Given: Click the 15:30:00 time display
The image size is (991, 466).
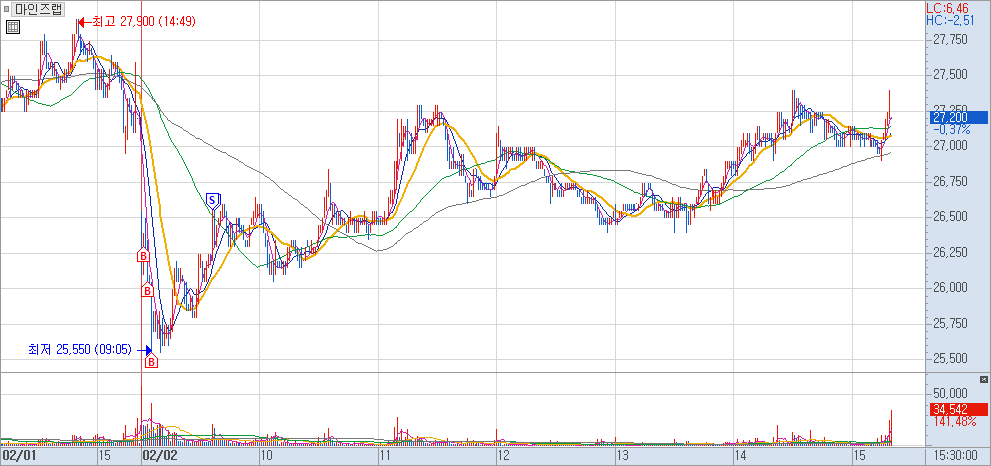Looking at the screenshot, I should 954,455.
